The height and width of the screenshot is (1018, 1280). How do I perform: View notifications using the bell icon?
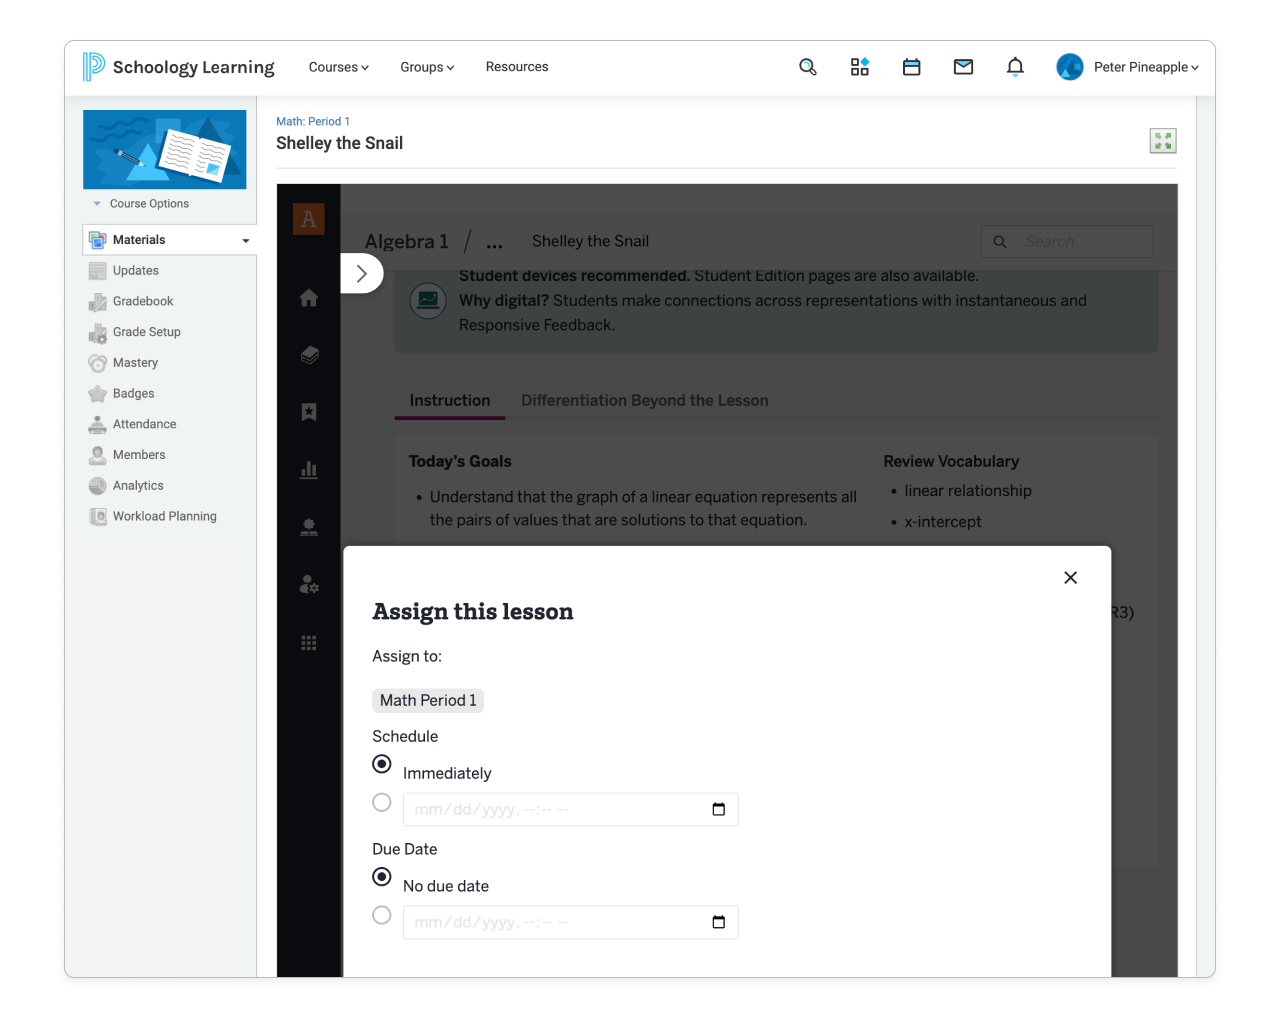1014,66
